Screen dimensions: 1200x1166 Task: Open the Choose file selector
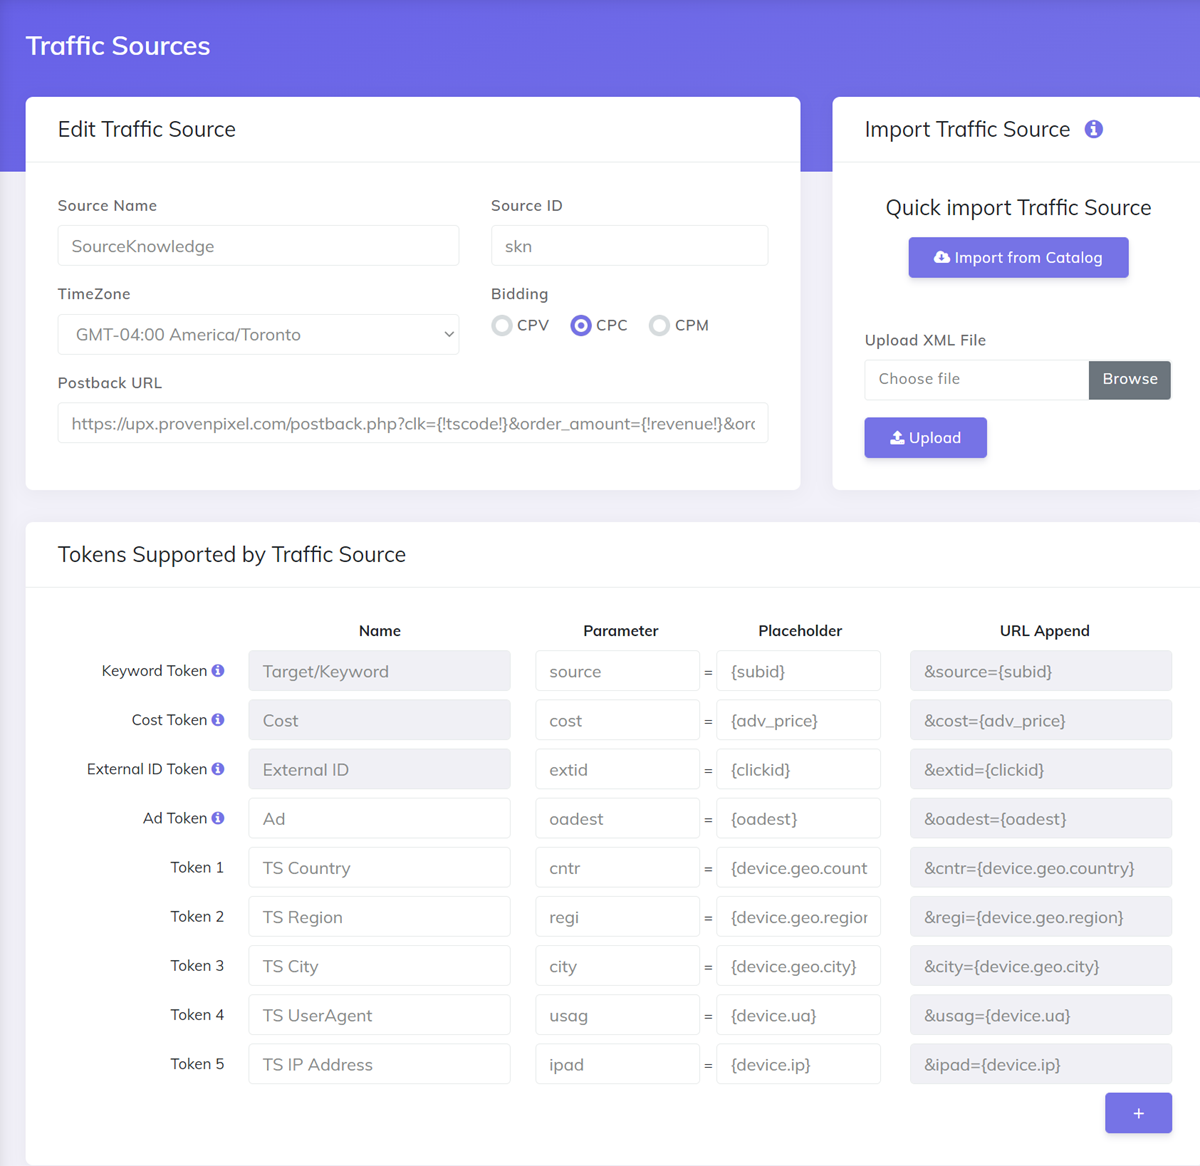(975, 379)
